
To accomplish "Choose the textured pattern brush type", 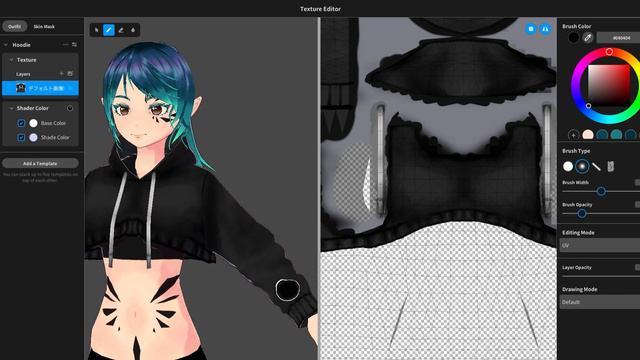I will pos(611,166).
